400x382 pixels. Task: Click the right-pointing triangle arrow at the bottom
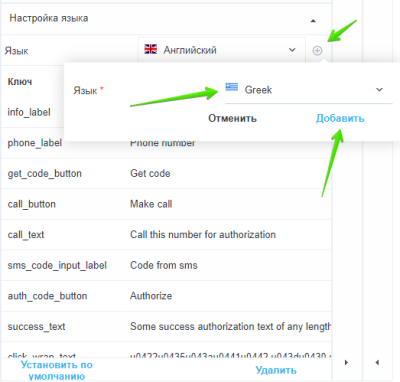pyautogui.click(x=347, y=362)
